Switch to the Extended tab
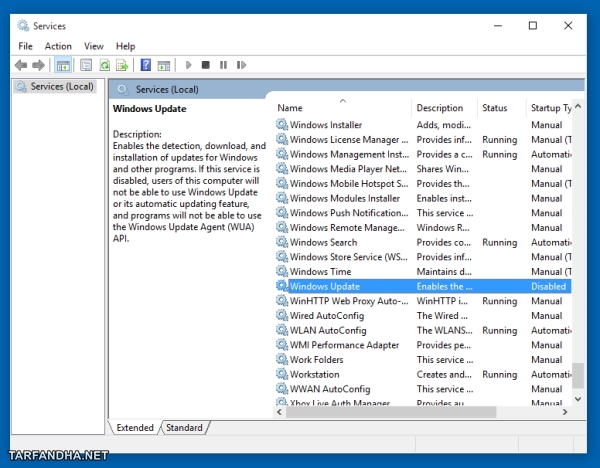 click(135, 427)
